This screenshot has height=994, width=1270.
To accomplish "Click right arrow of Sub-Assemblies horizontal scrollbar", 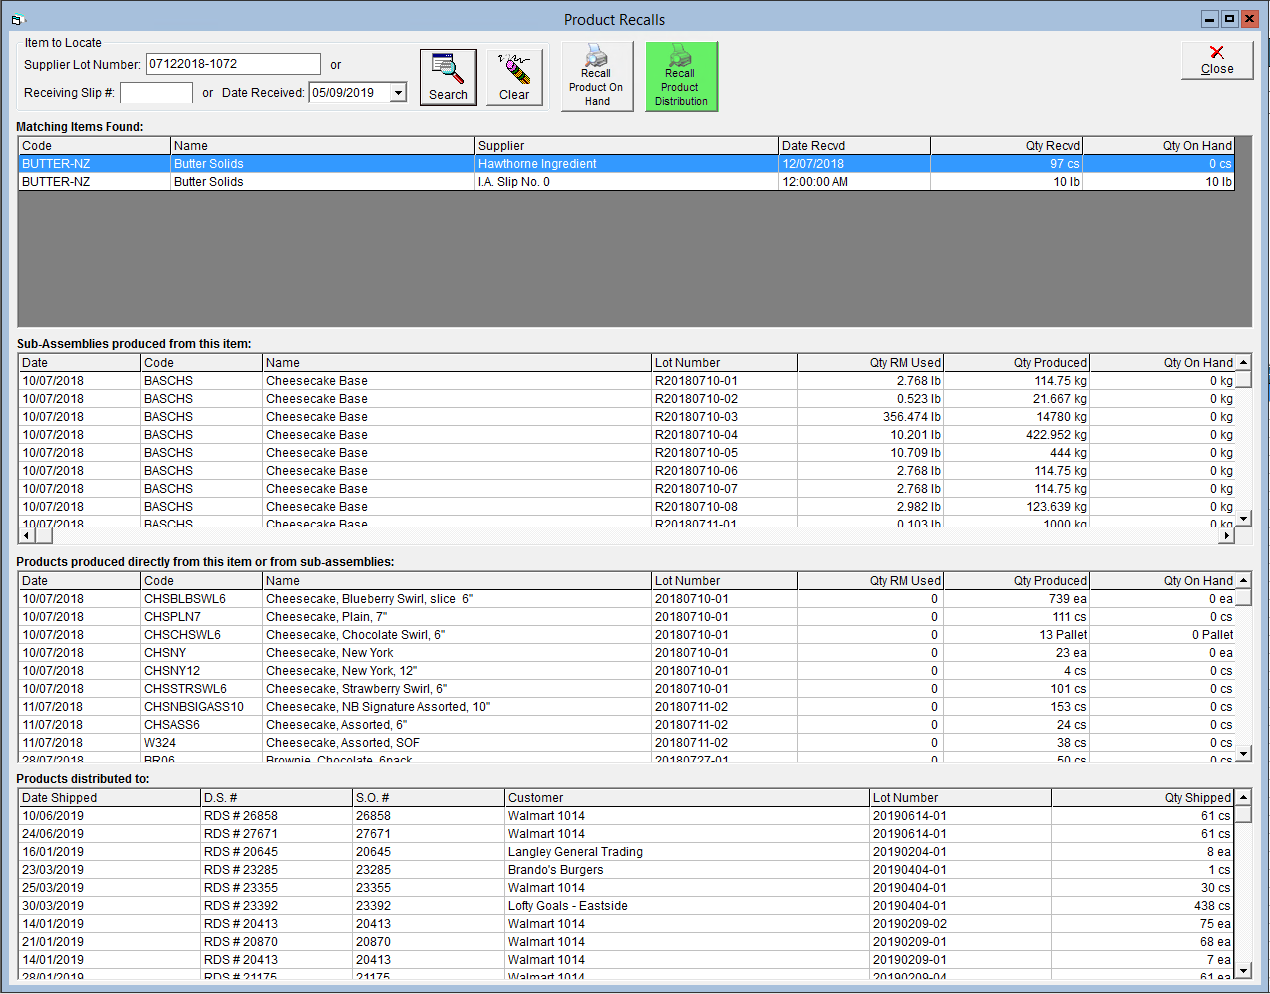I will click(1226, 536).
